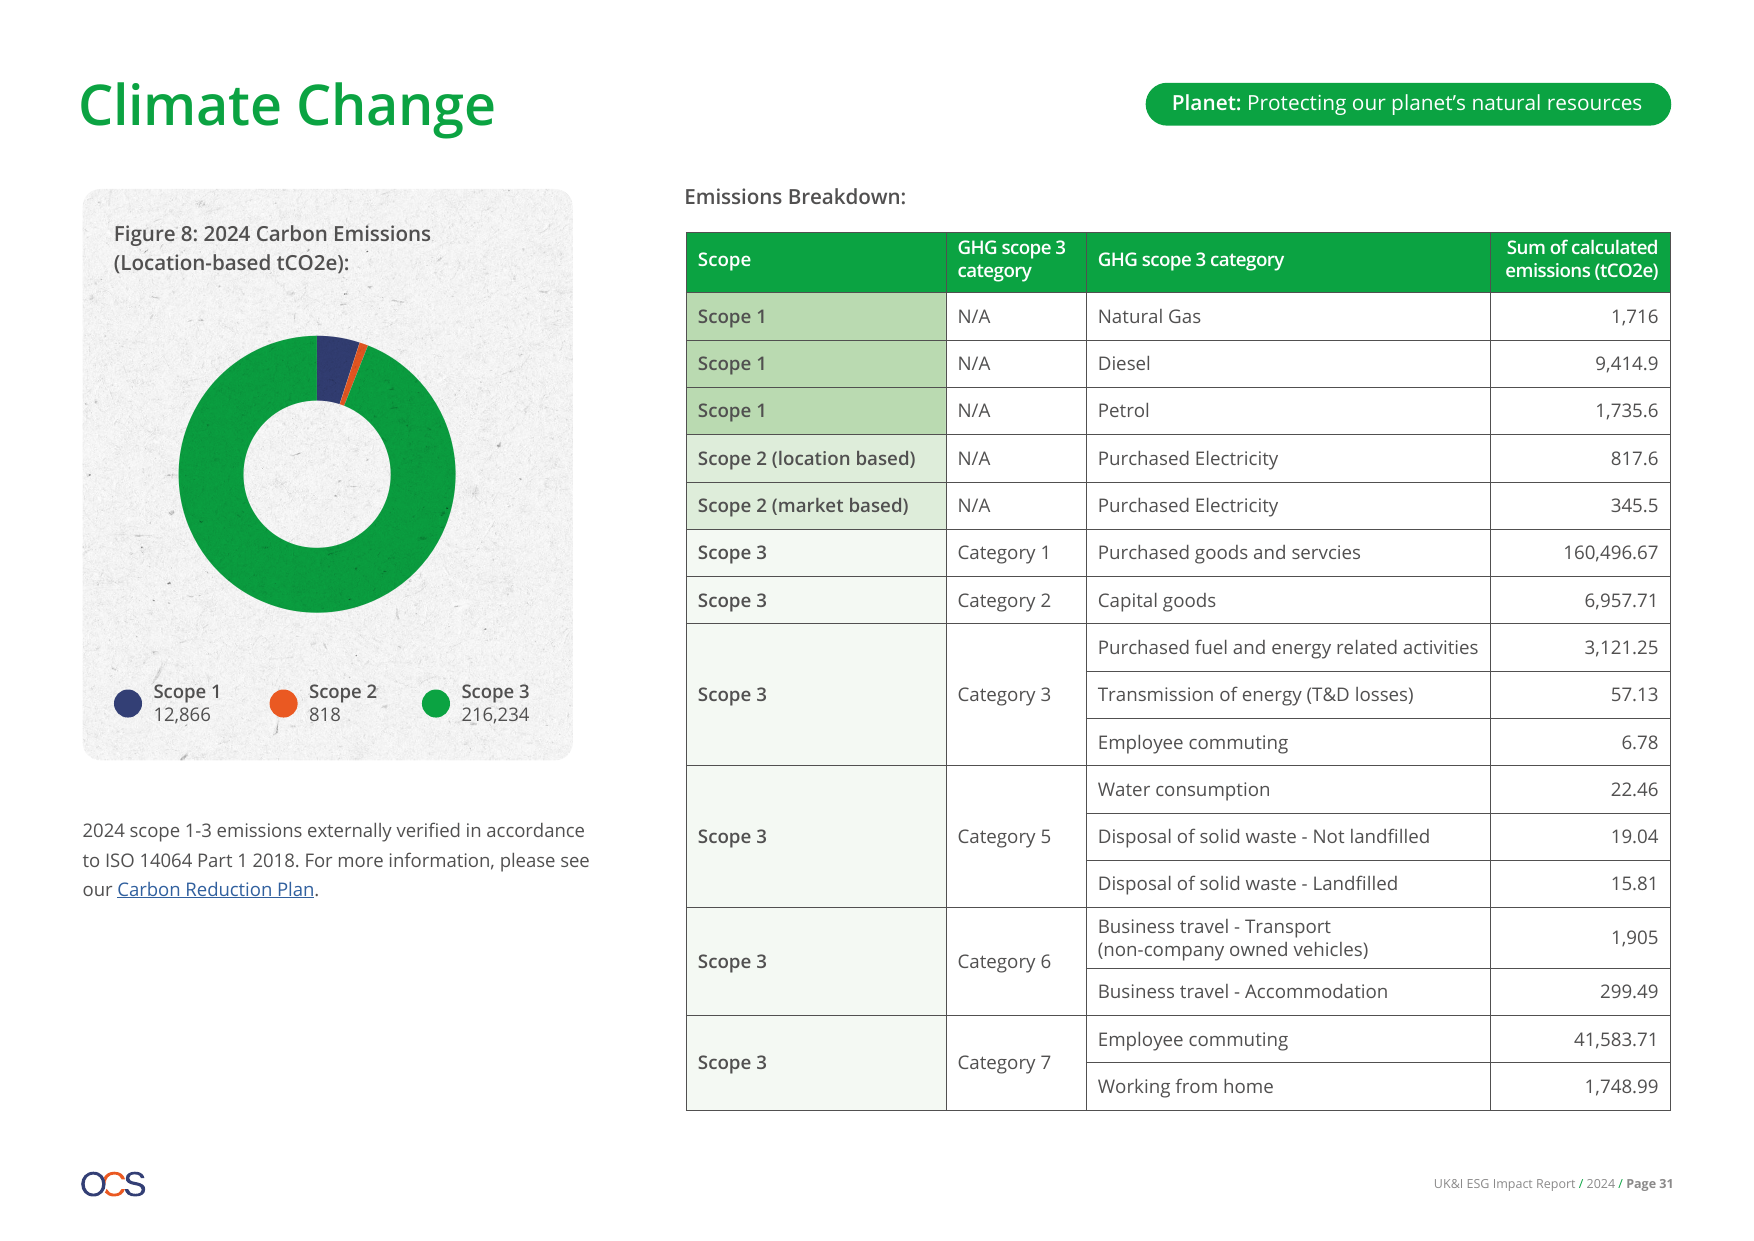The height and width of the screenshot is (1241, 1754).
Task: Click the Category 2 cell
Action: coord(1016,601)
